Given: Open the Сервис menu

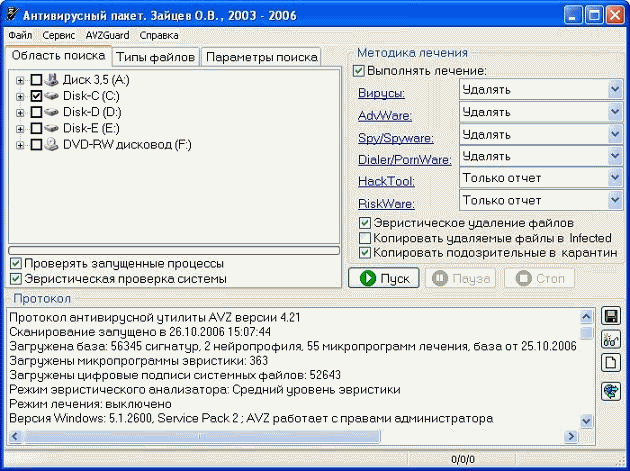Looking at the screenshot, I should [59, 35].
